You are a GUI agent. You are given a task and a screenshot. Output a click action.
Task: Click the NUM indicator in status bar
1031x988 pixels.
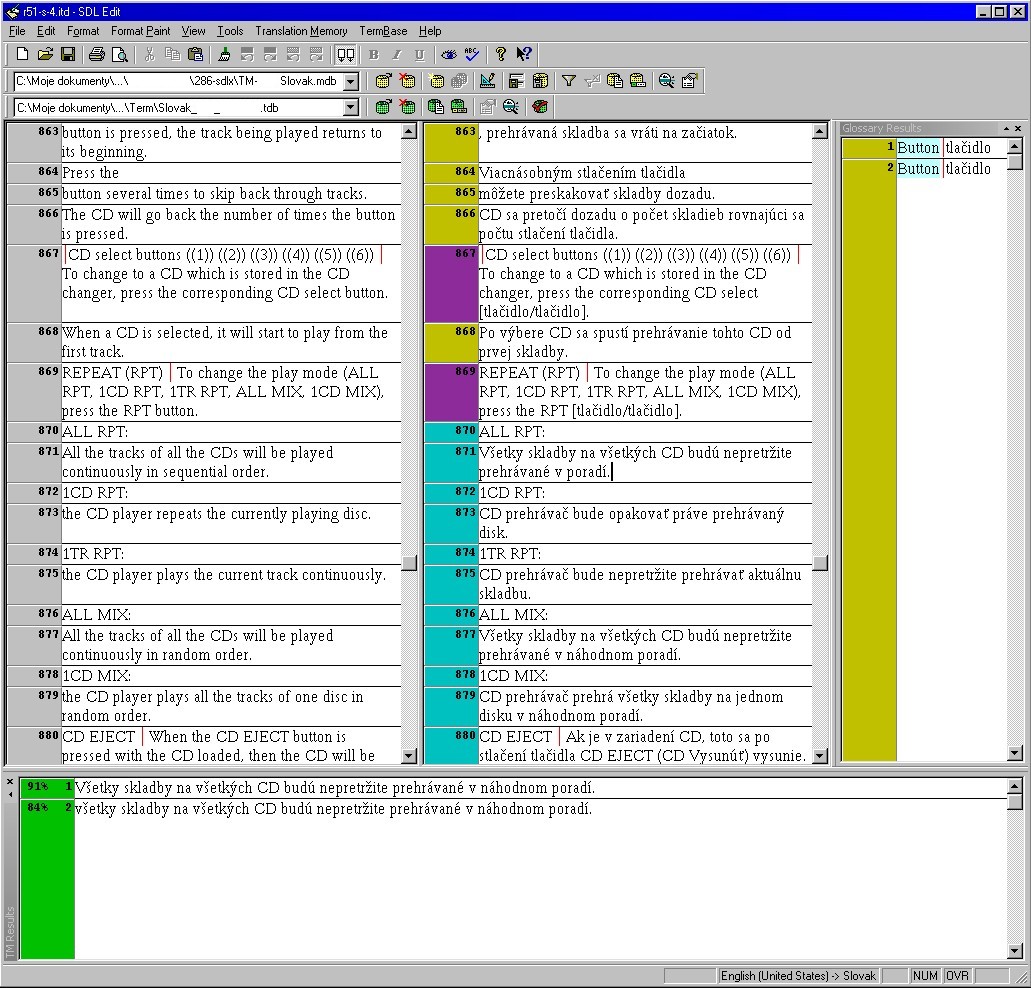click(925, 976)
